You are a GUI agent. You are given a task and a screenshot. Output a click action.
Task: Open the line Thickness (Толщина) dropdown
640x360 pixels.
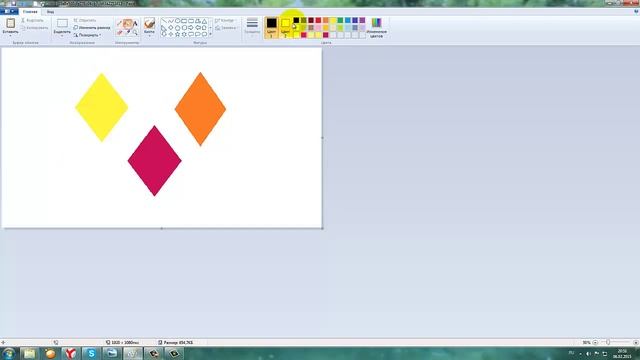(252, 27)
